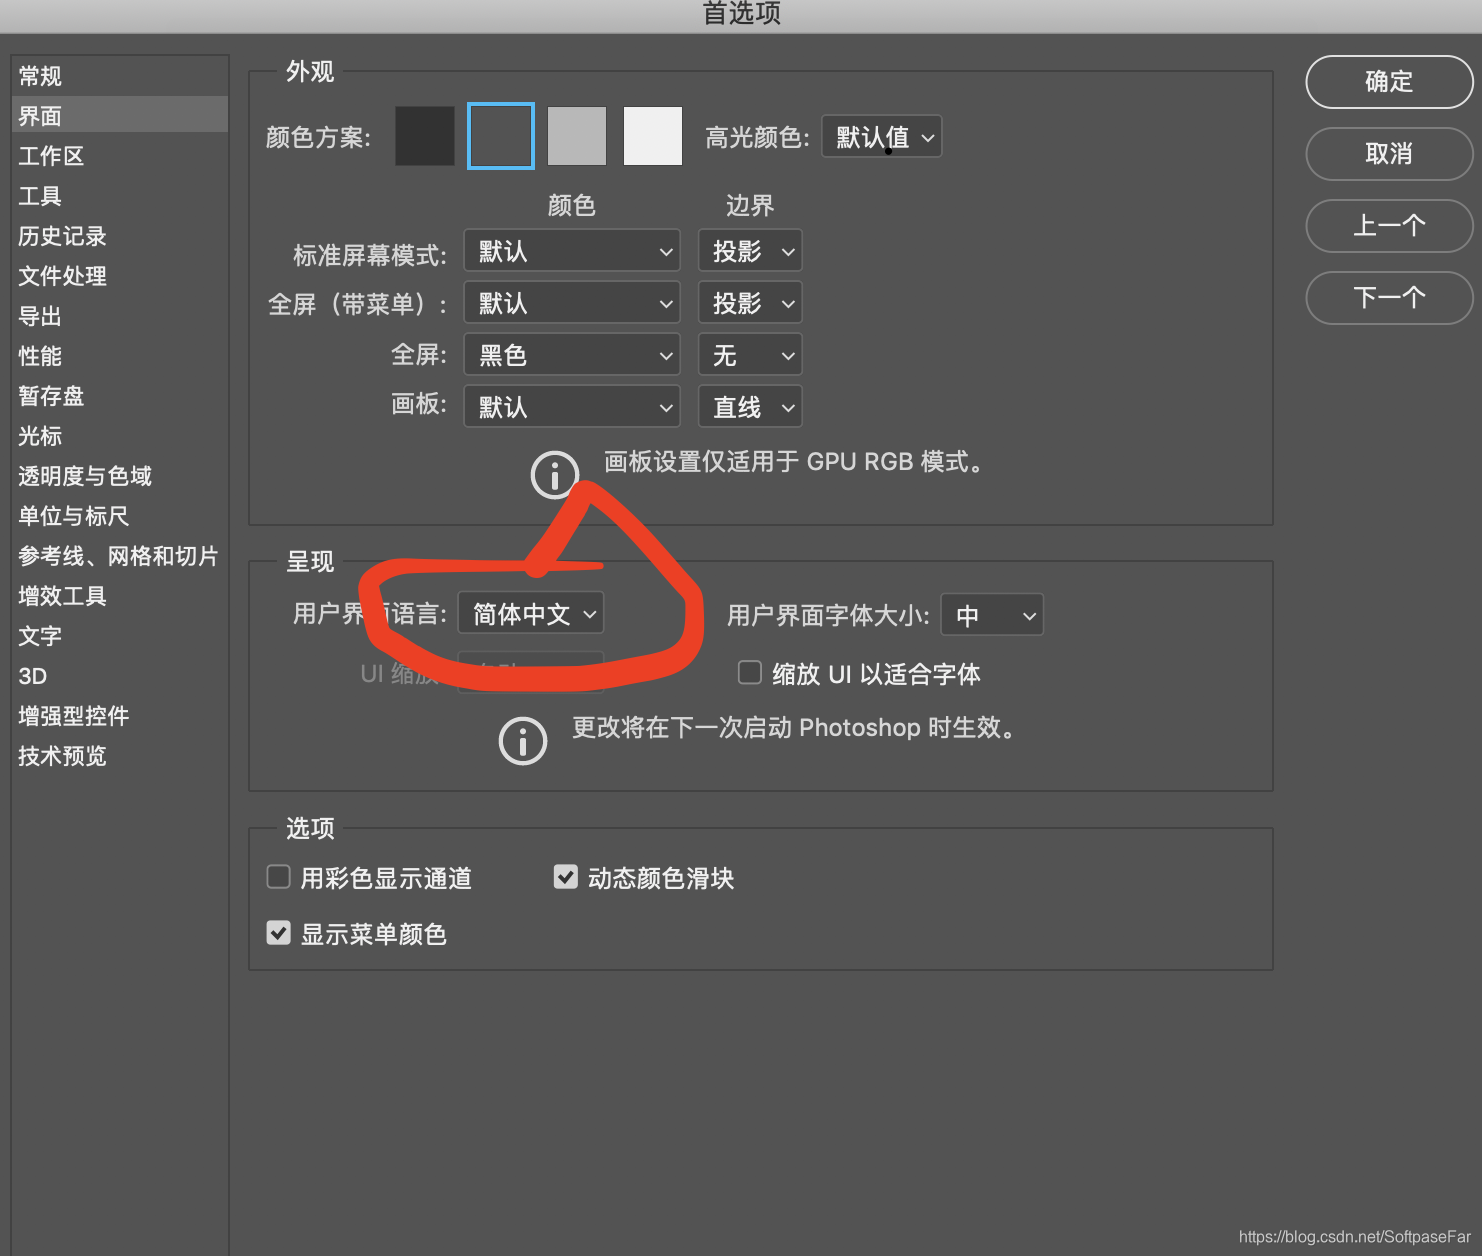Open 全屏（带菜单）border dropdown

pyautogui.click(x=750, y=303)
